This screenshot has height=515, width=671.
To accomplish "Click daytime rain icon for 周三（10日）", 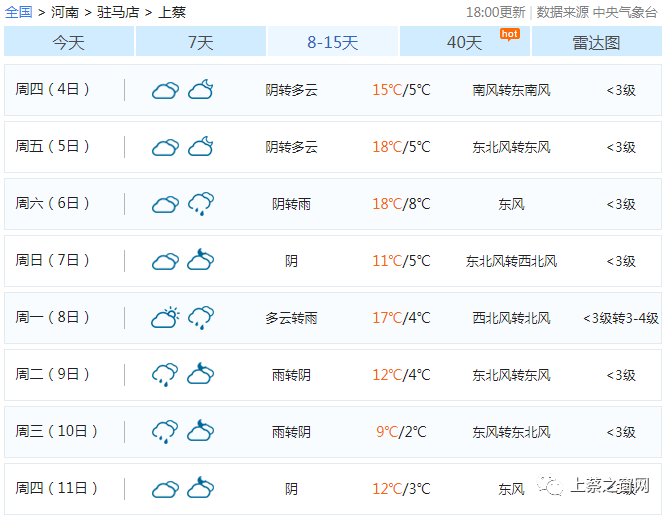I will pos(165,432).
